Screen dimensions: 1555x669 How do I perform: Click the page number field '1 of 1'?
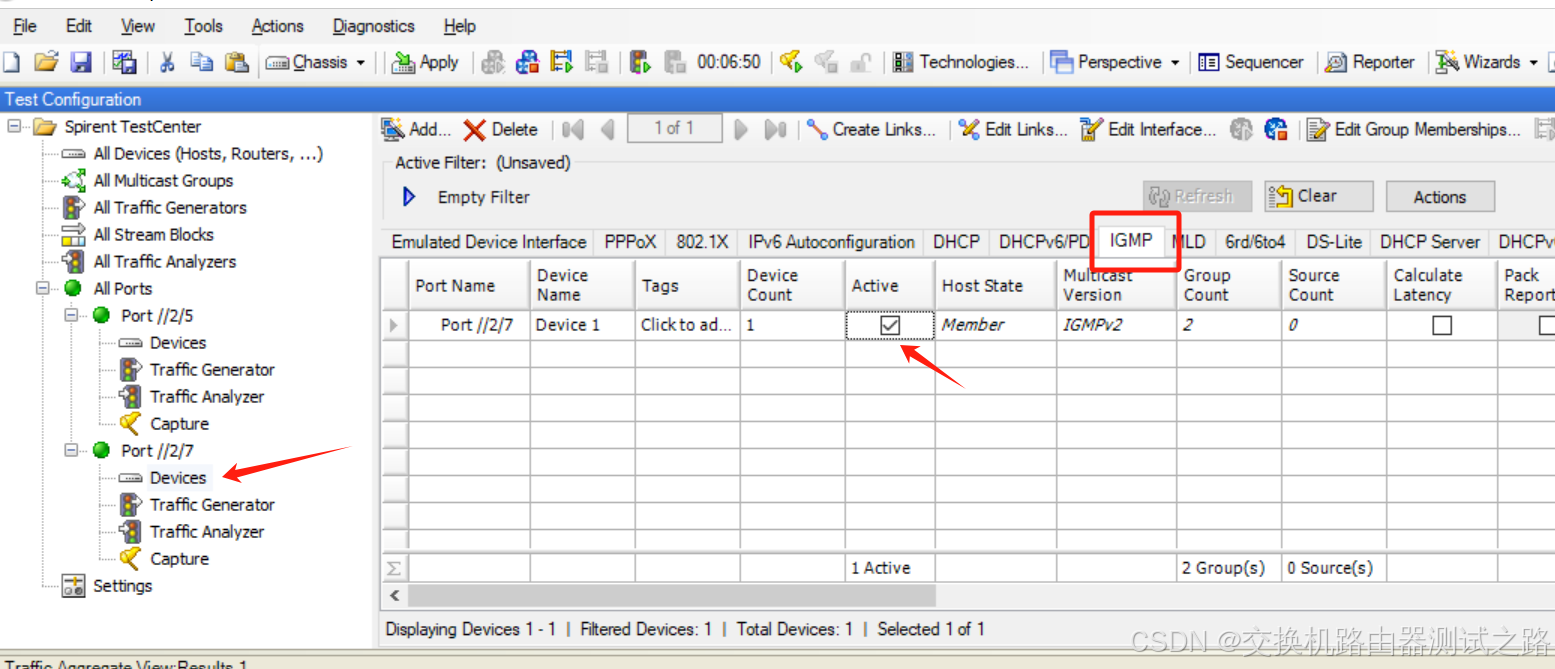point(674,128)
